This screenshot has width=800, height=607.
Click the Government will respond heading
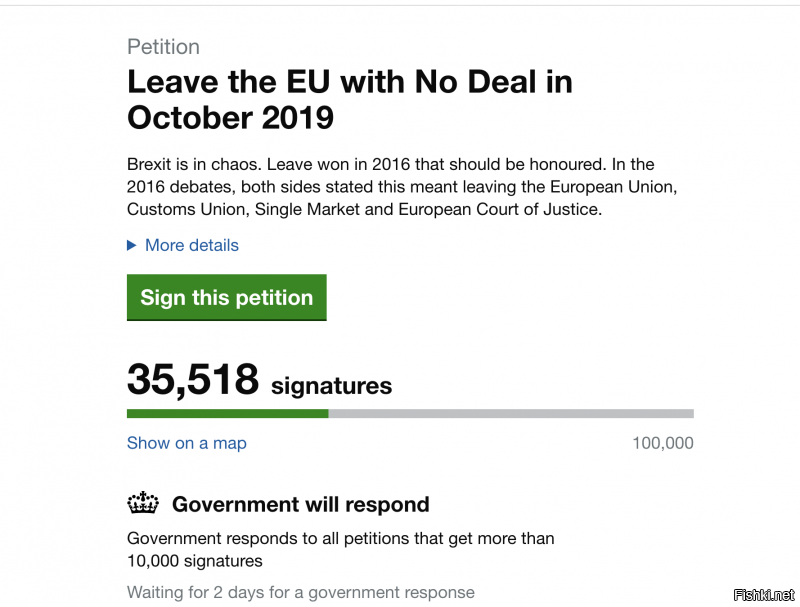pos(301,504)
